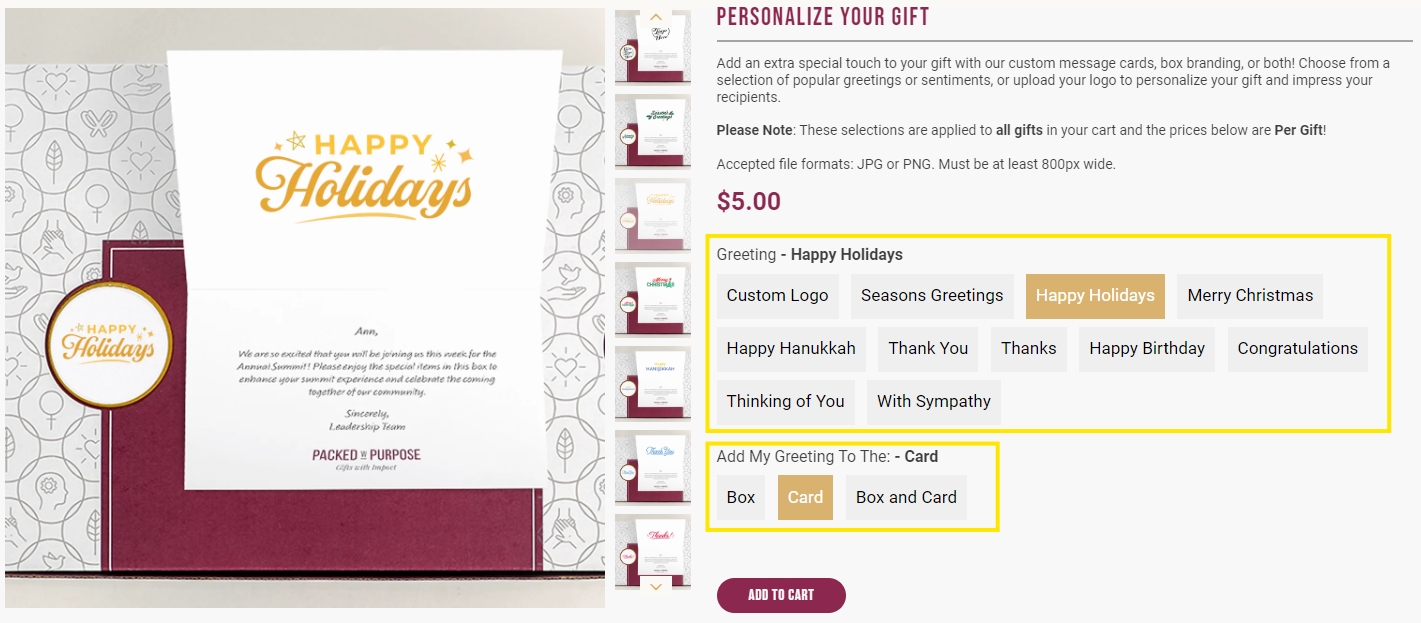Select the Custom Logo greeting option

click(778, 296)
